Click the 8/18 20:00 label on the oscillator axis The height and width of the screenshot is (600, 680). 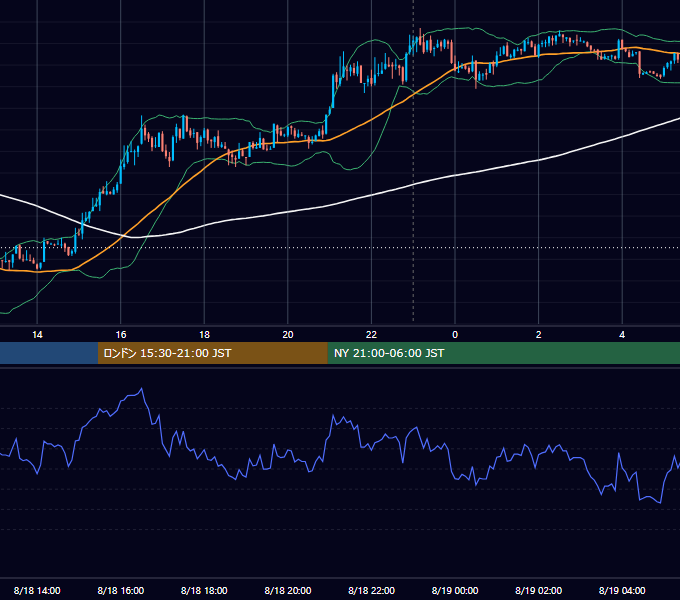288,590
